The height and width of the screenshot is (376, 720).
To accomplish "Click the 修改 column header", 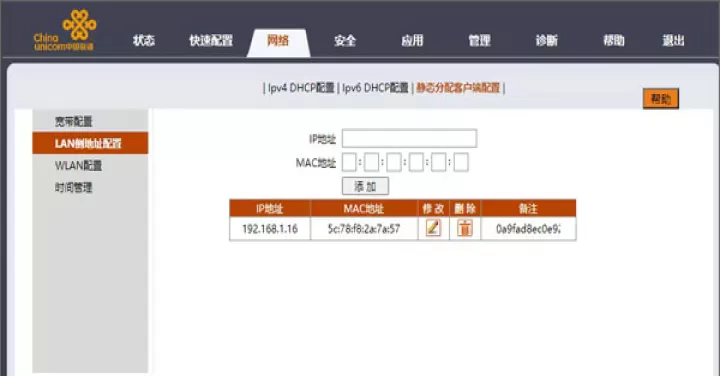I will click(x=433, y=208).
